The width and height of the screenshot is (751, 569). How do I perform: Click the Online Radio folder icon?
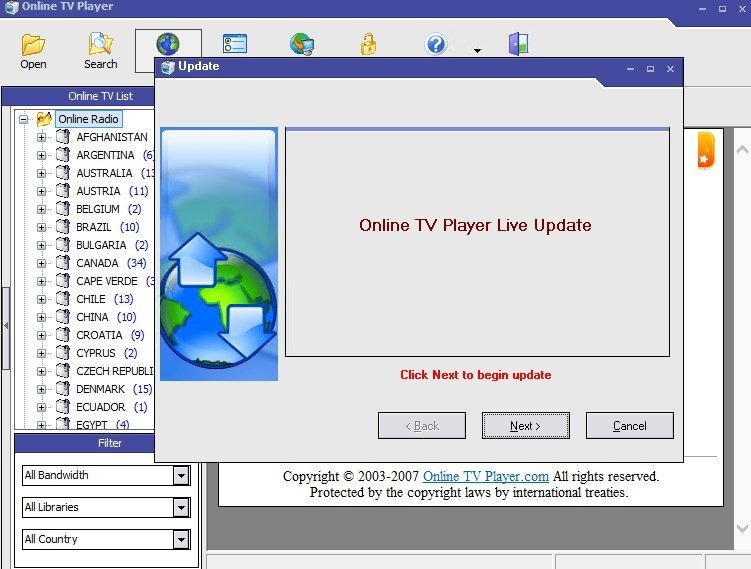44,118
